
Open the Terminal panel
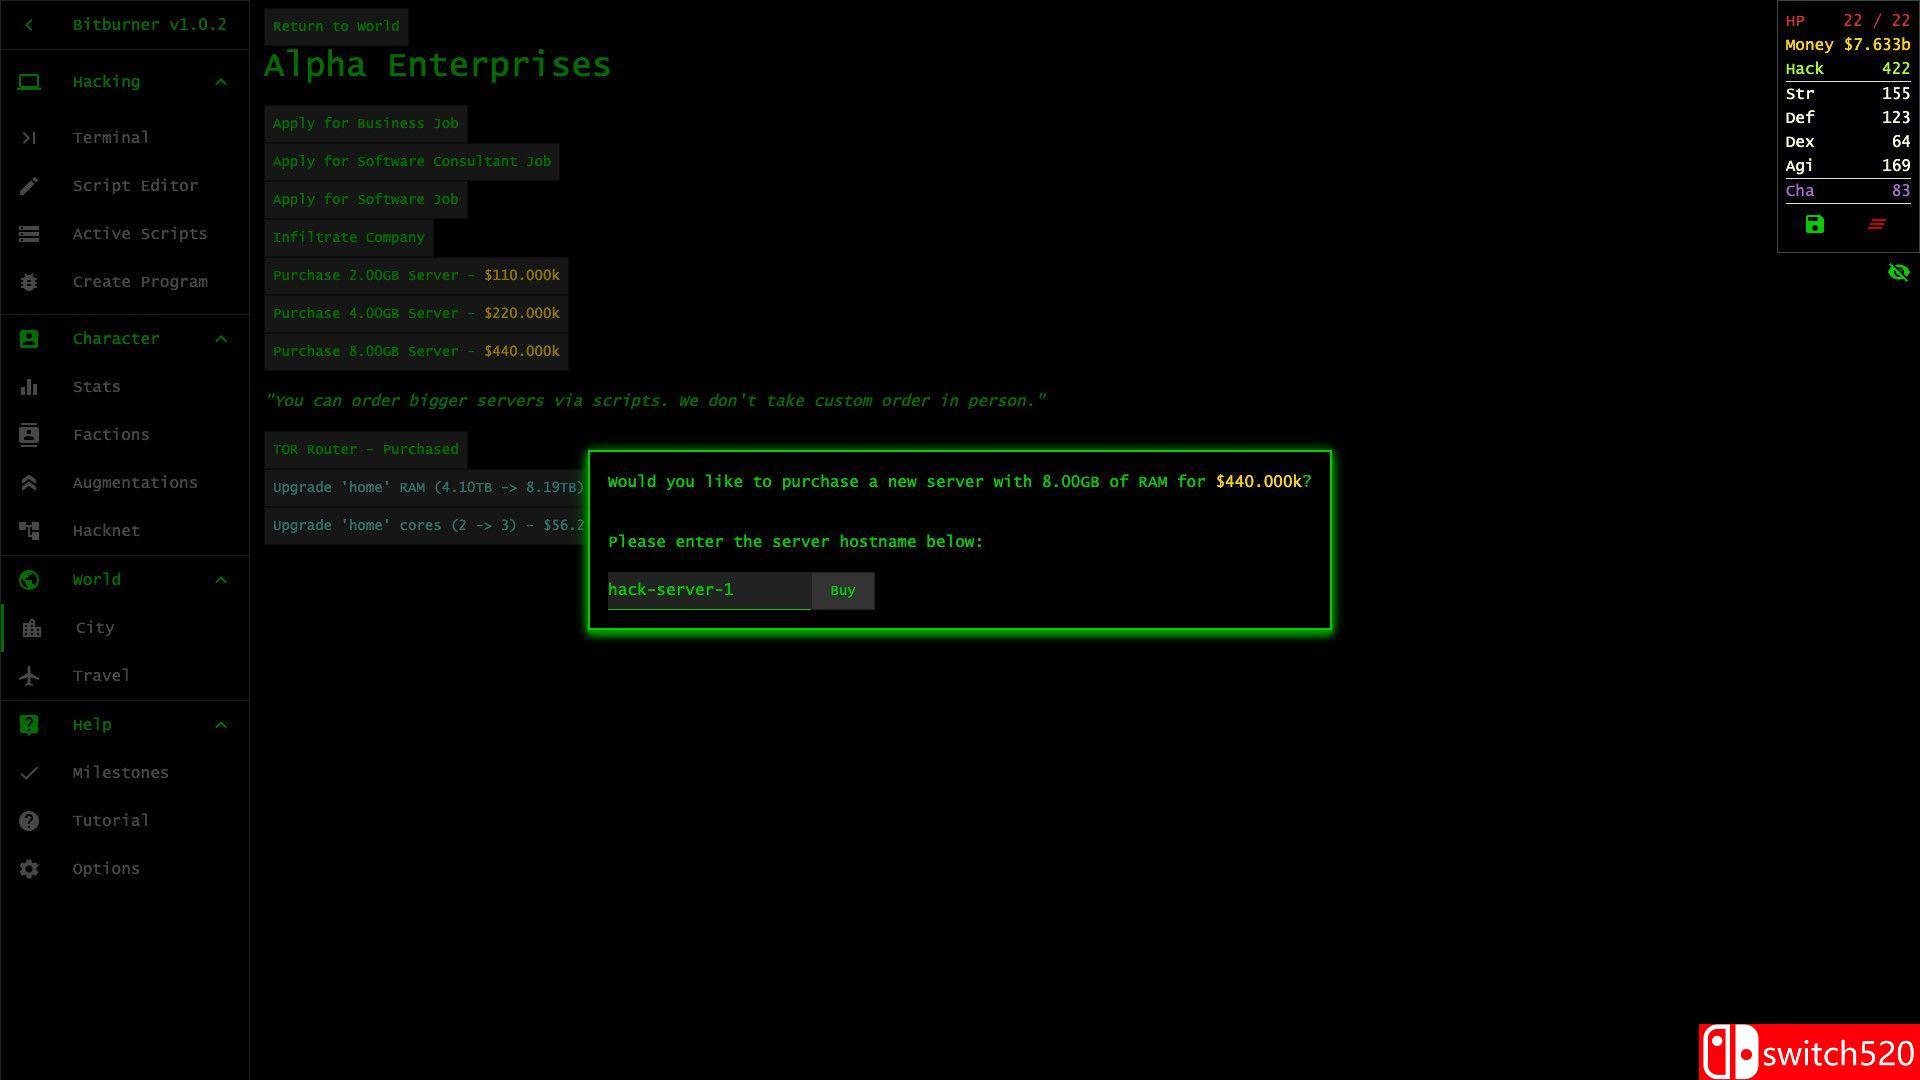click(x=112, y=137)
